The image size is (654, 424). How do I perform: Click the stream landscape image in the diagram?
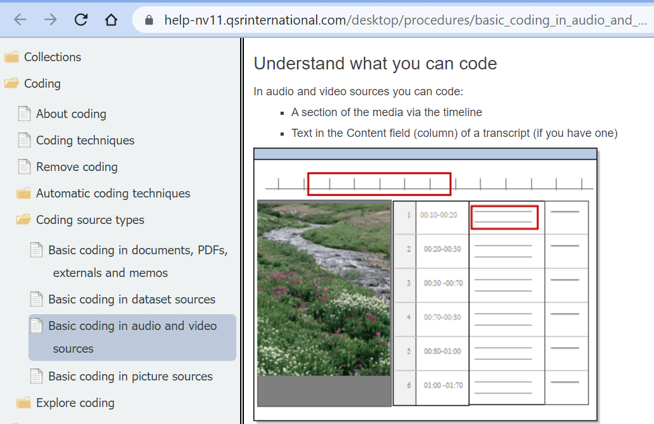(324, 288)
